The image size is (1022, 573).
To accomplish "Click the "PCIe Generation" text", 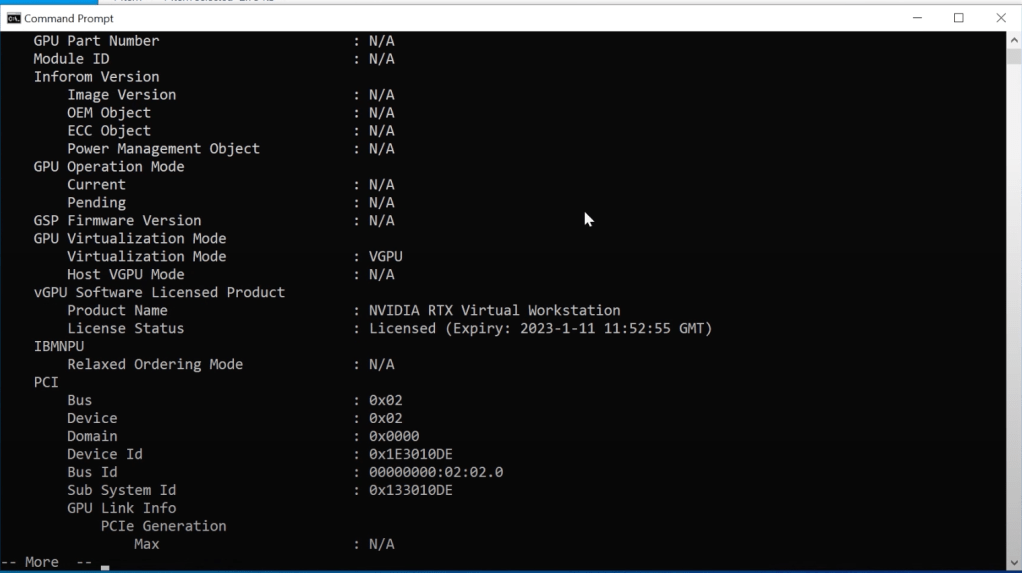I will pos(163,526).
